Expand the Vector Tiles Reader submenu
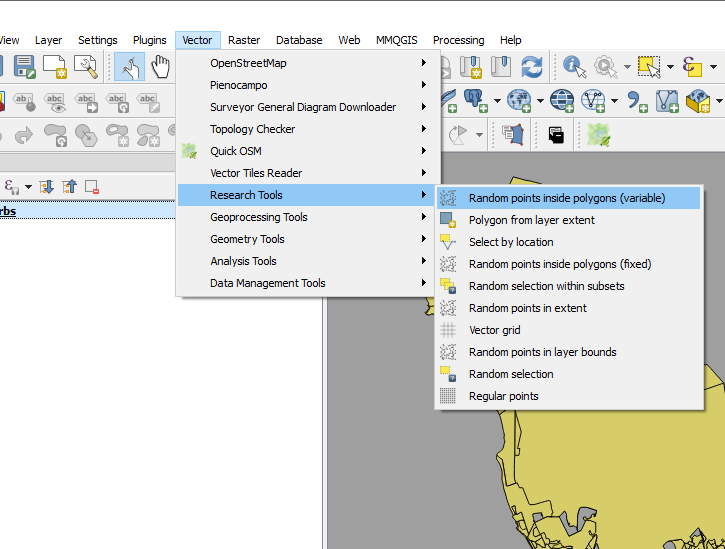 click(x=306, y=173)
